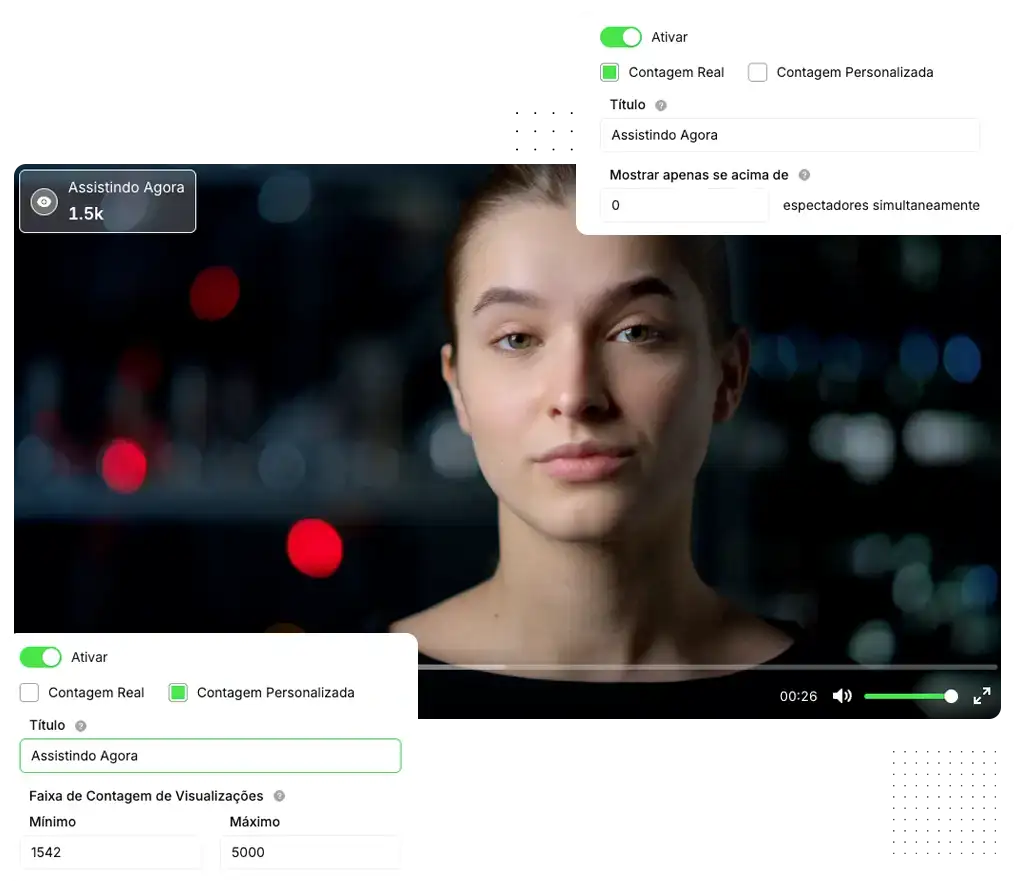This screenshot has width=1021, height=883.
Task: Focus the spectators threshold field showing 0
Action: click(x=684, y=205)
